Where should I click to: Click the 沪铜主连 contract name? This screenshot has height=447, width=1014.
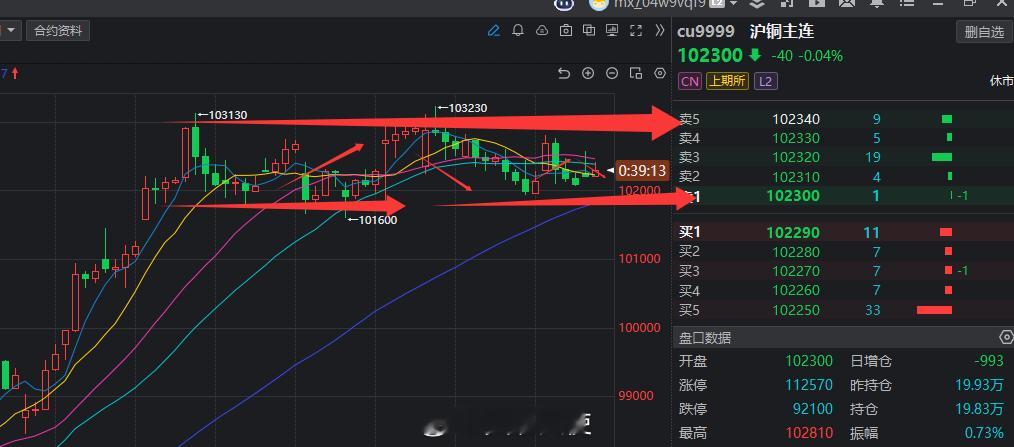pyautogui.click(x=782, y=31)
